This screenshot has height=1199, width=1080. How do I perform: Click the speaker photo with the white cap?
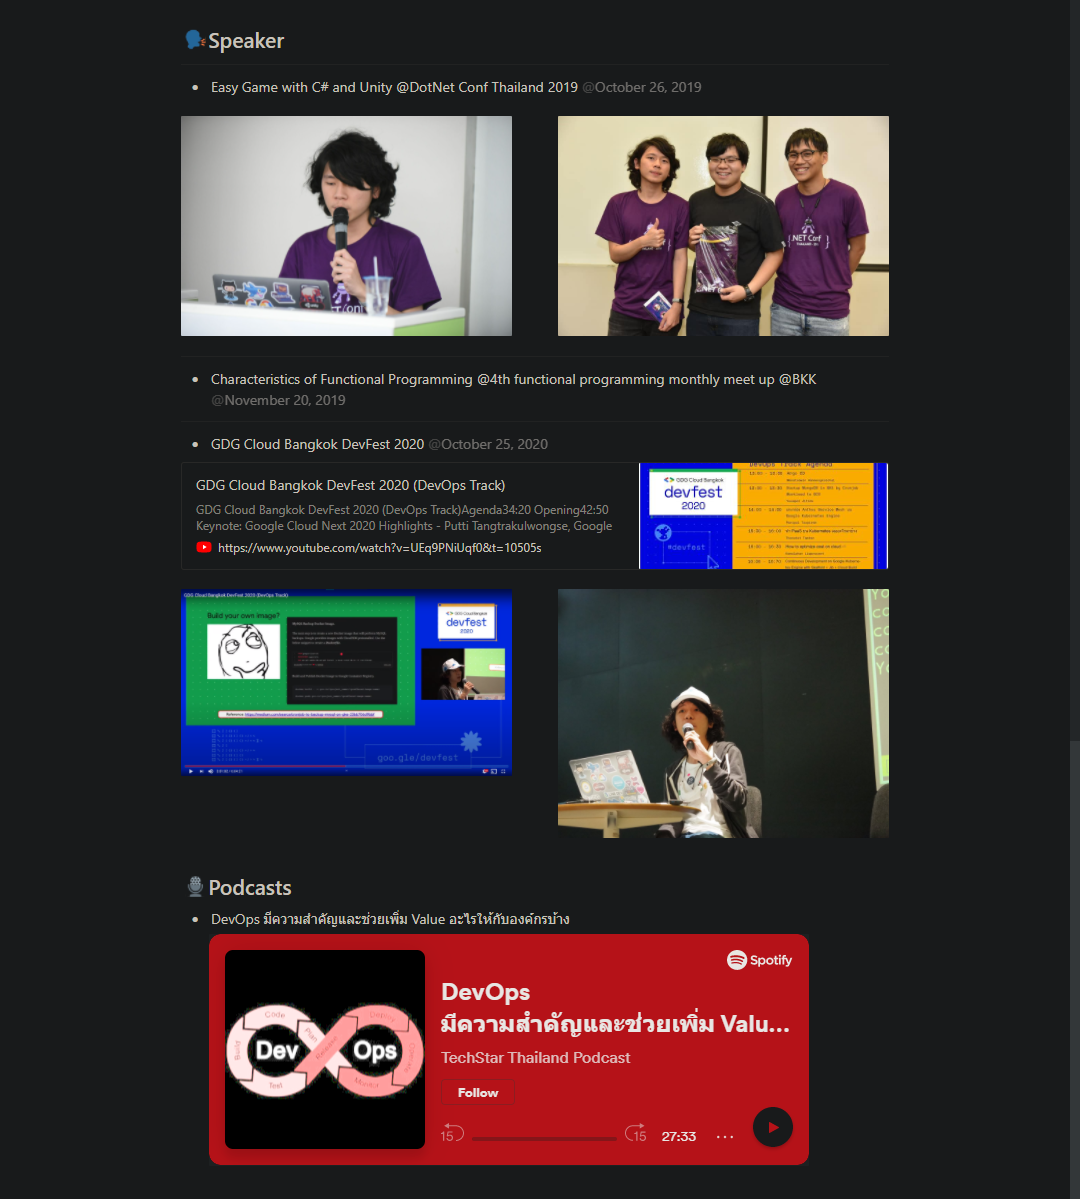(x=722, y=713)
